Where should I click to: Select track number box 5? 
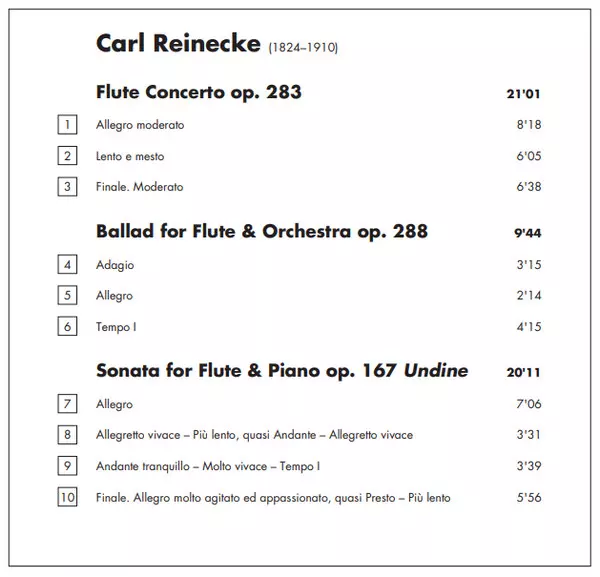pos(68,295)
